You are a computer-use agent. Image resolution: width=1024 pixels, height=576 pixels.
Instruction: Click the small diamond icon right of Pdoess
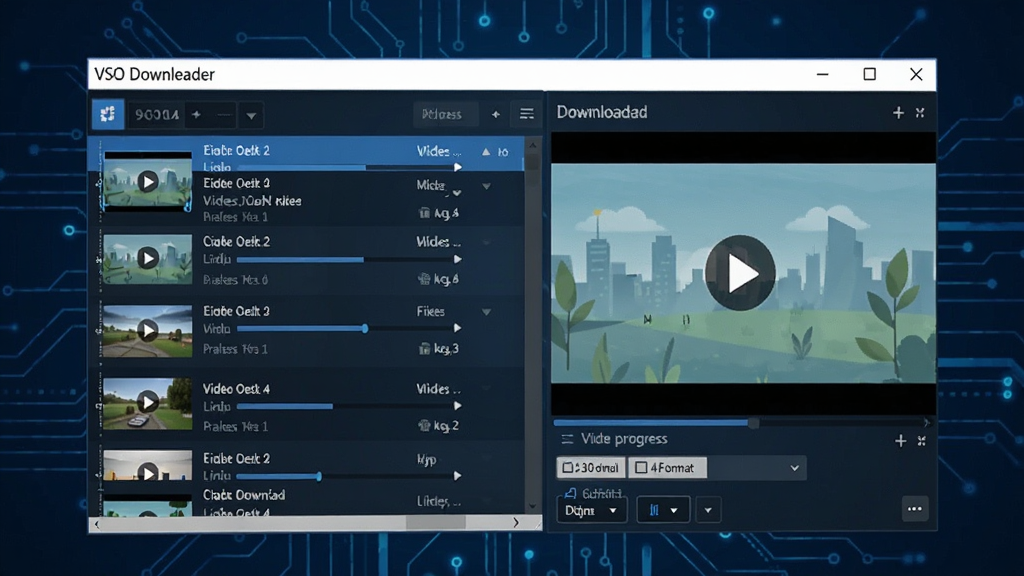(496, 115)
